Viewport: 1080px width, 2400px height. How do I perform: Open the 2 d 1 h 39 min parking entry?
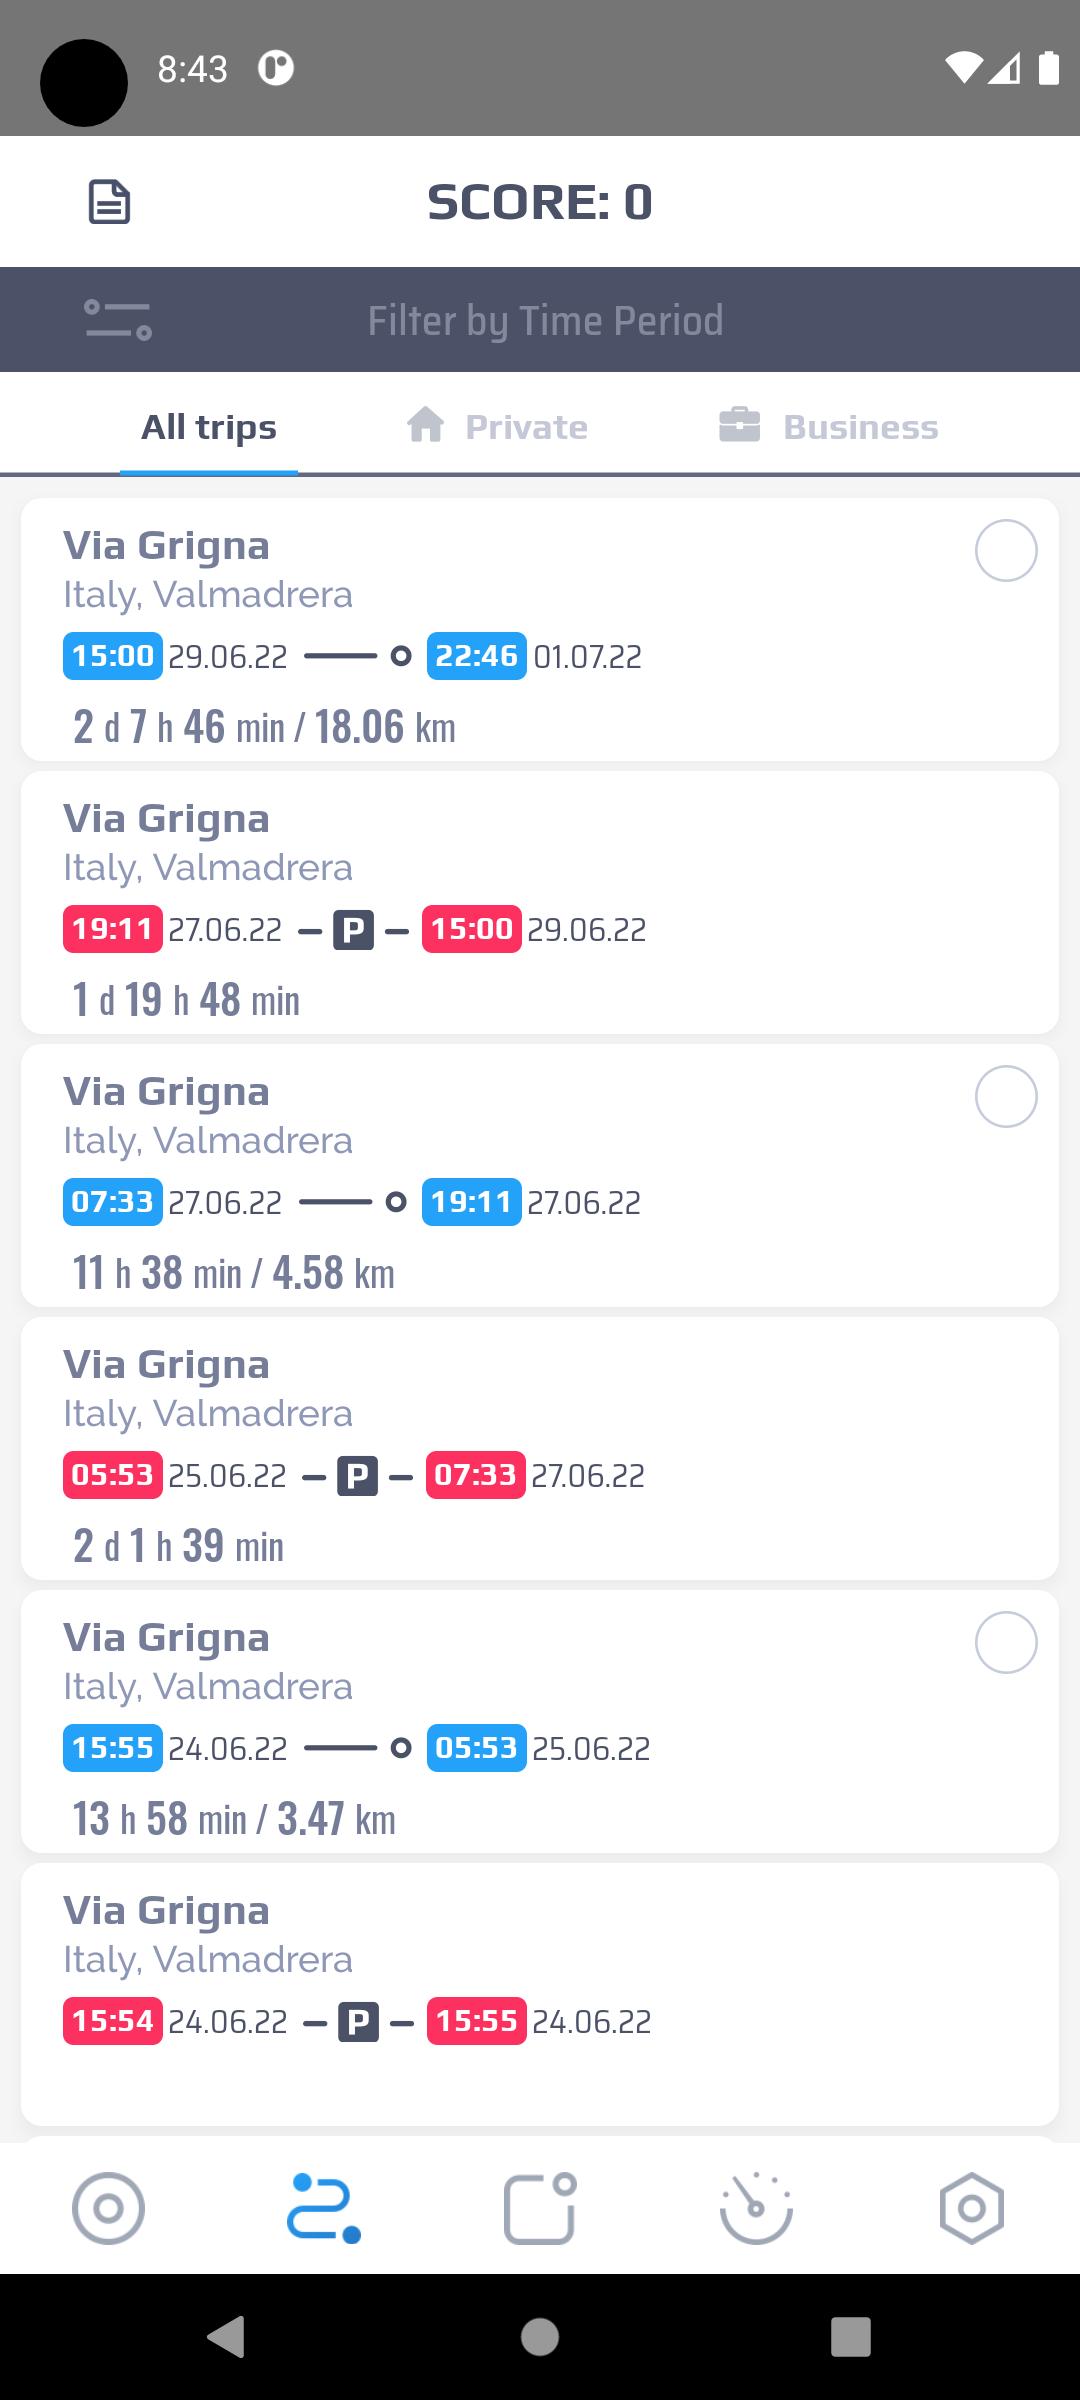540,1449
